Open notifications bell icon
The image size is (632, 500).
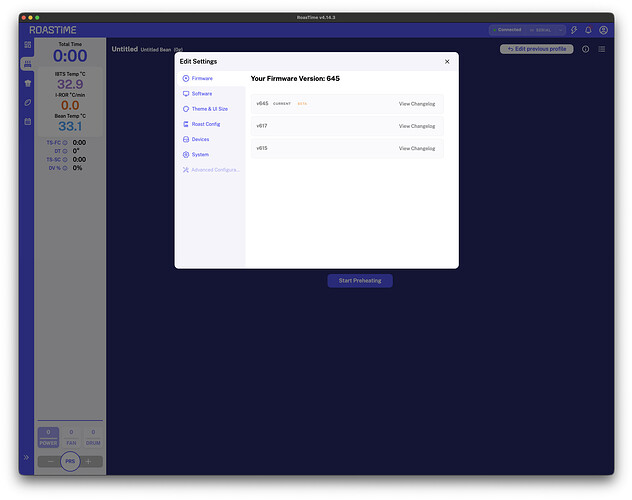click(x=588, y=30)
